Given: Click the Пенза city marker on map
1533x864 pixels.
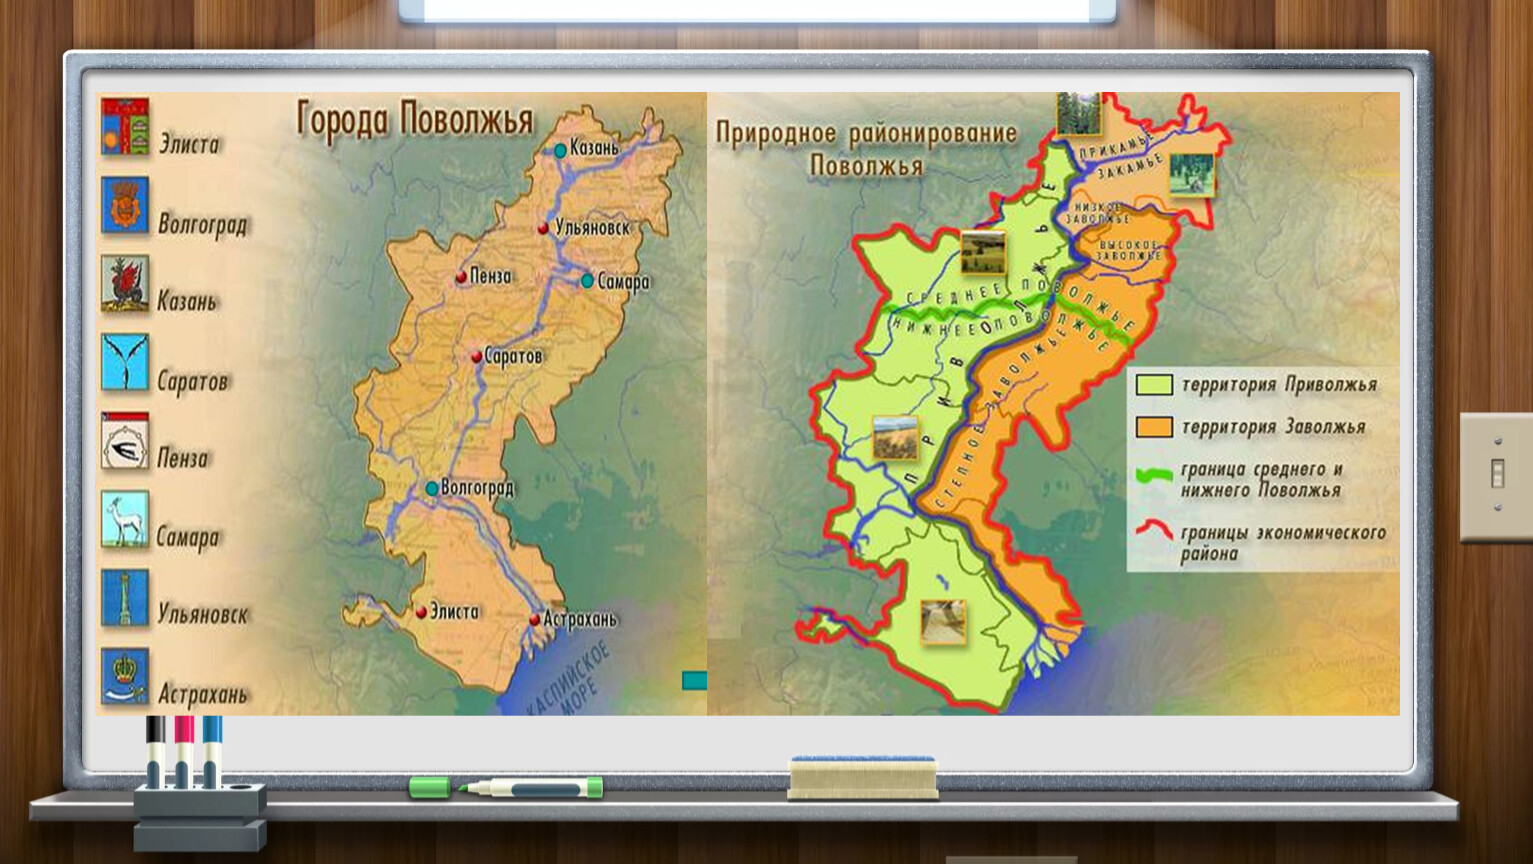Looking at the screenshot, I should tap(461, 276).
